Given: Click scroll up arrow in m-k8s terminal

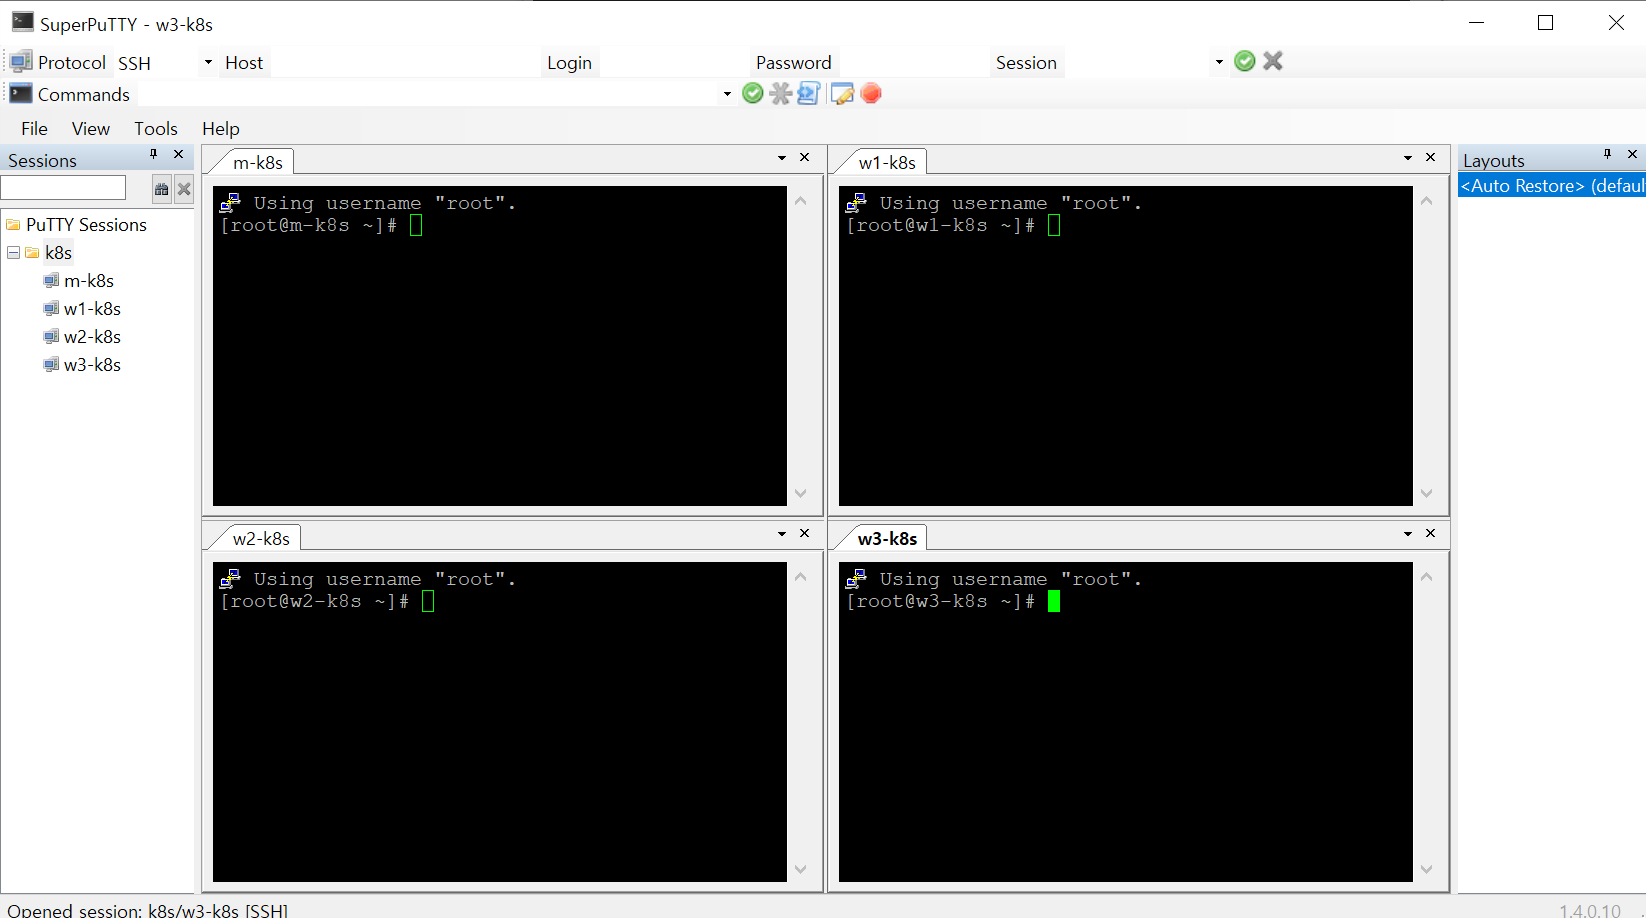Looking at the screenshot, I should coord(801,201).
